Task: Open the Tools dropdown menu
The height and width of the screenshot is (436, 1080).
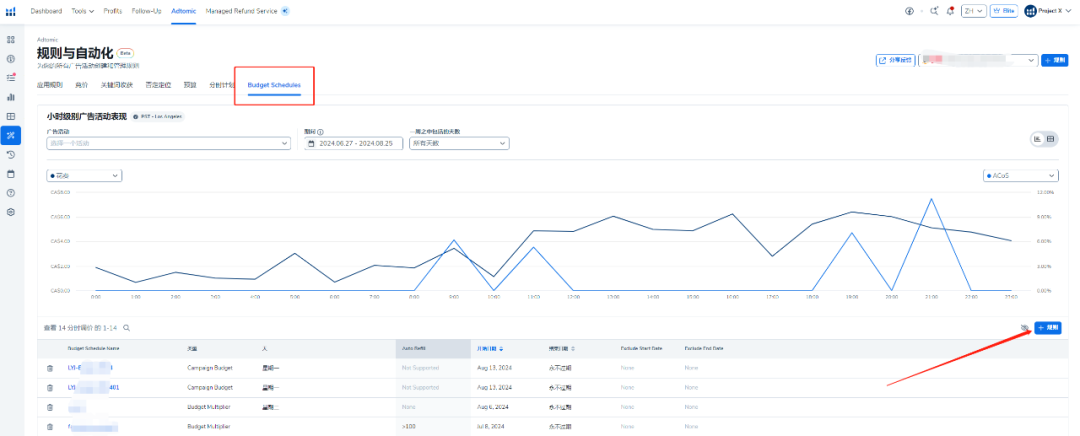Action: (83, 11)
